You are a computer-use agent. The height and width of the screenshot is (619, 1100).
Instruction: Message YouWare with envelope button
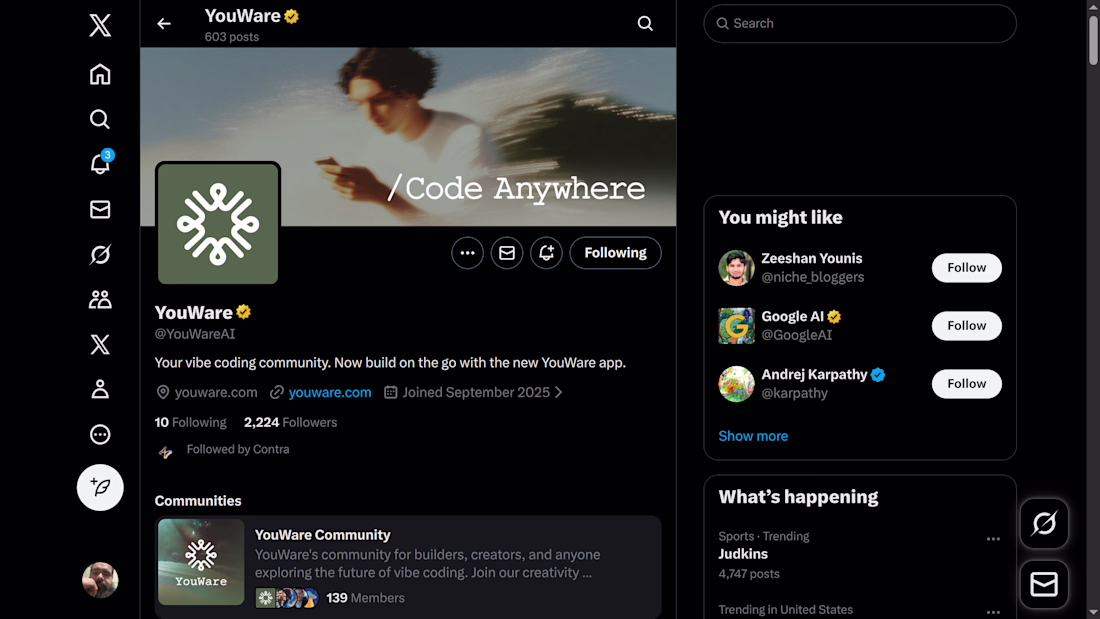[x=507, y=253]
